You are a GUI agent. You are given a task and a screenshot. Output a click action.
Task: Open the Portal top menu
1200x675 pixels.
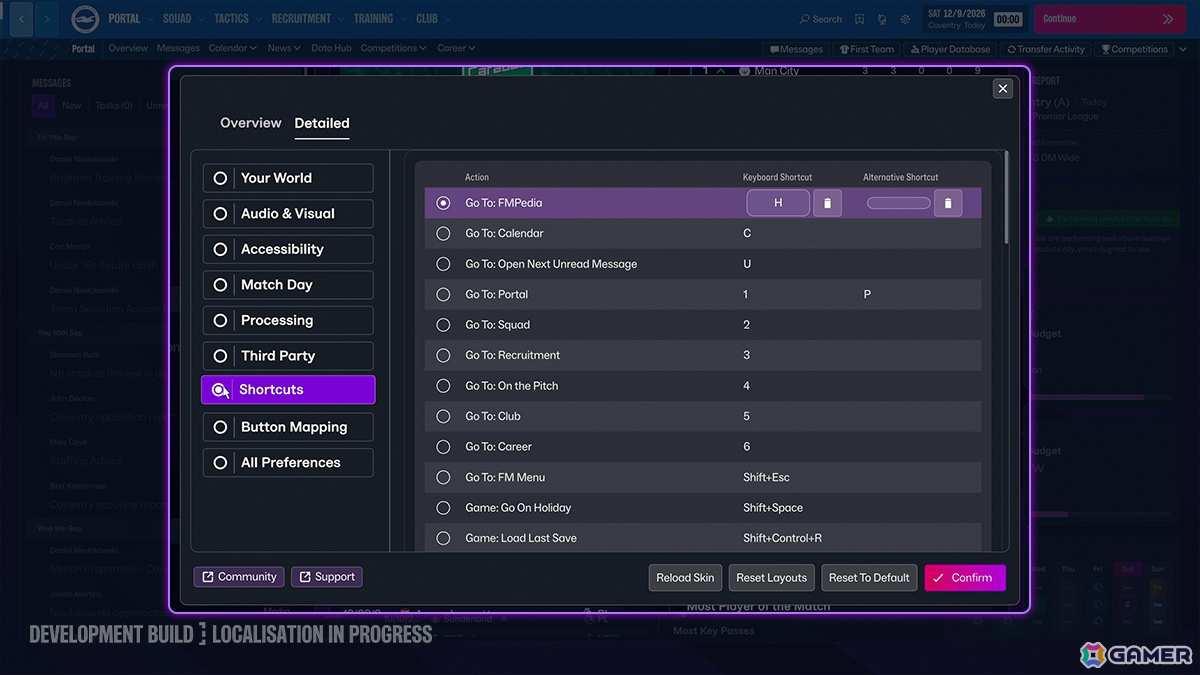pos(131,18)
